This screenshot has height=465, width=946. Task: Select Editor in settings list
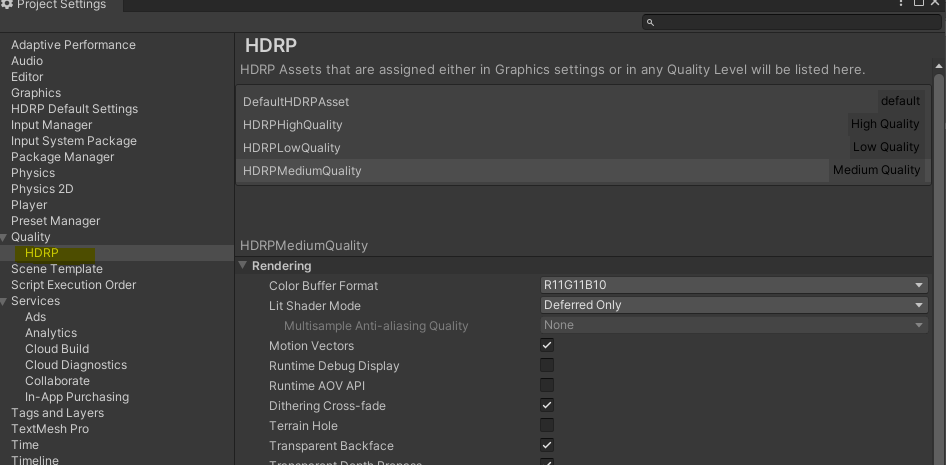(x=27, y=77)
